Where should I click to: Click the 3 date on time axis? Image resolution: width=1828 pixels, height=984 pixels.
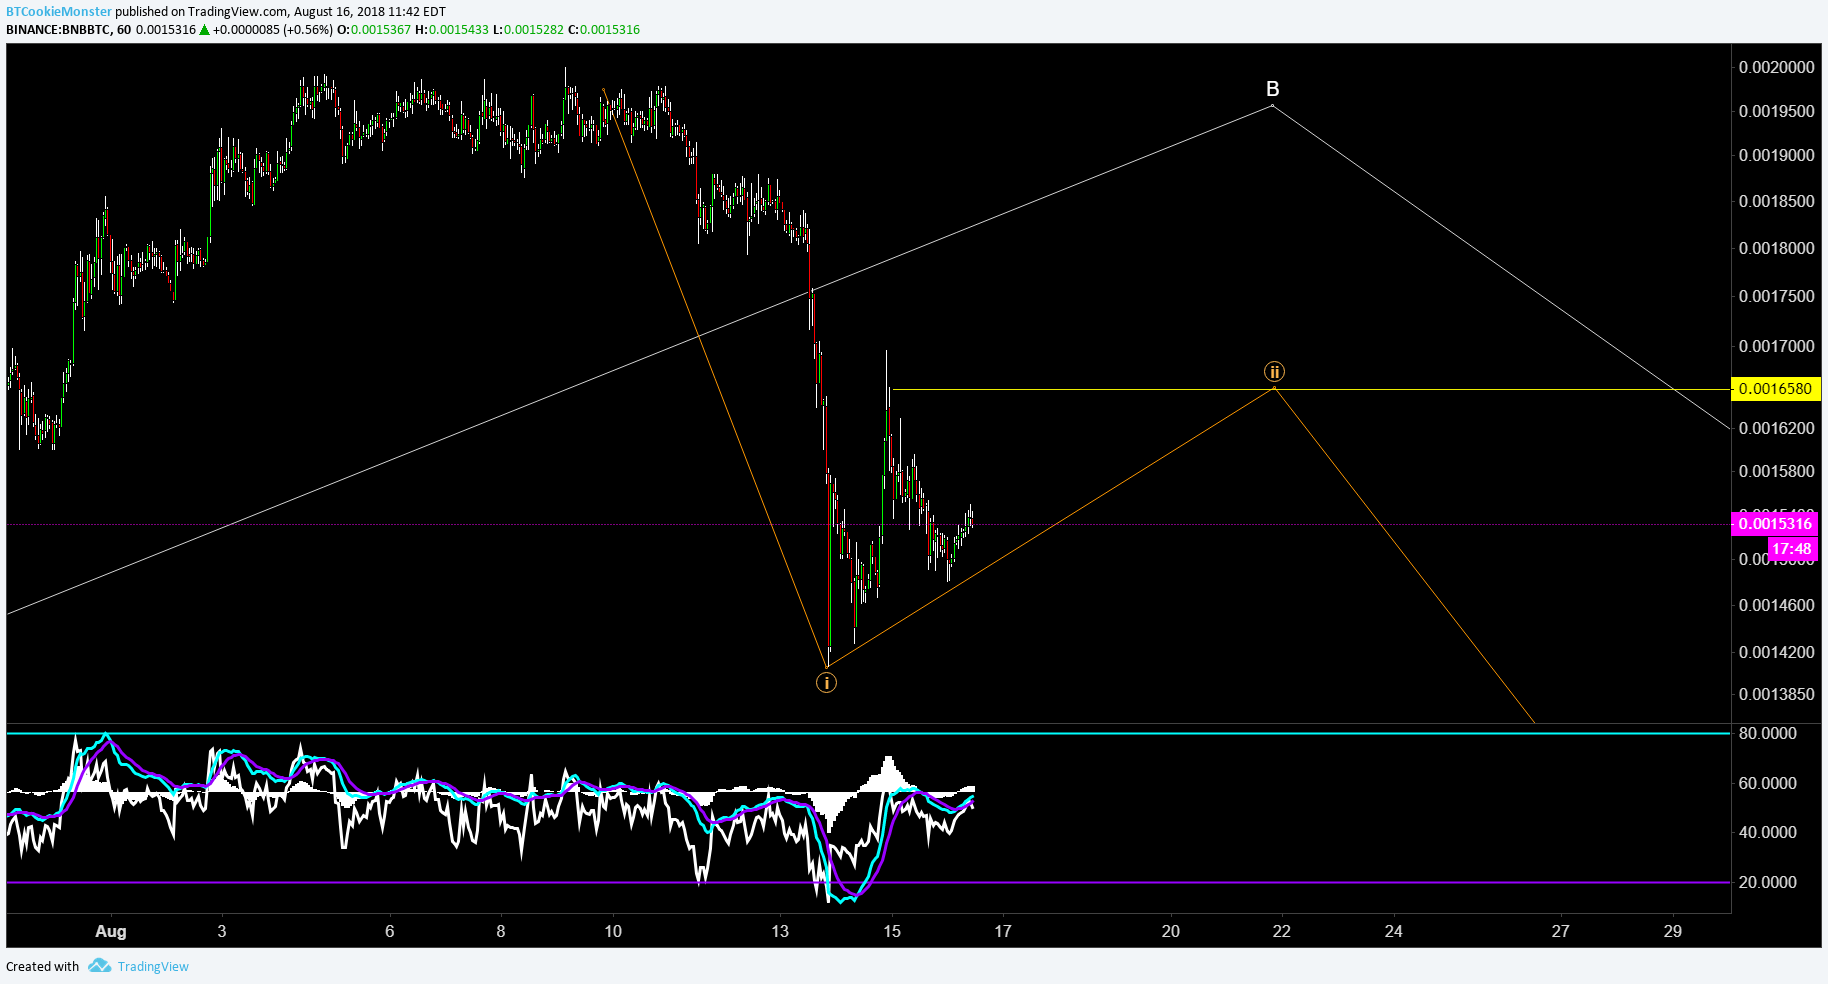222,931
